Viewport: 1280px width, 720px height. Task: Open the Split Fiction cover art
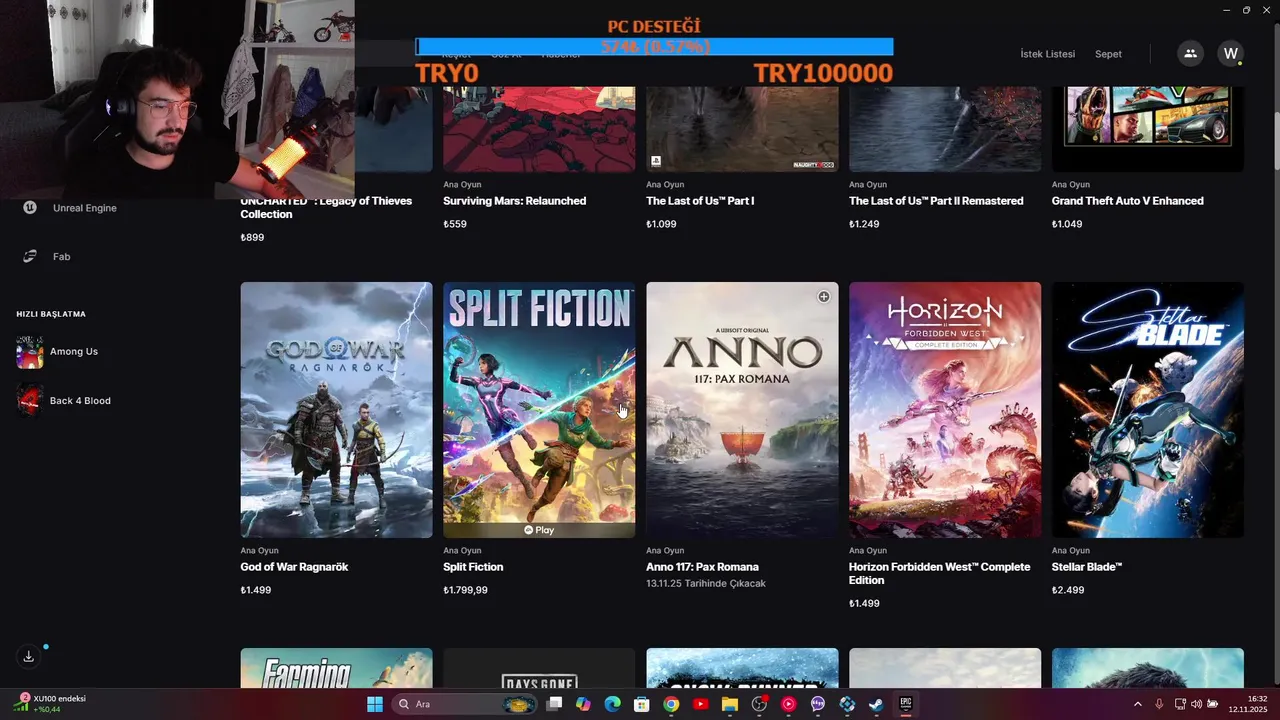tap(539, 410)
